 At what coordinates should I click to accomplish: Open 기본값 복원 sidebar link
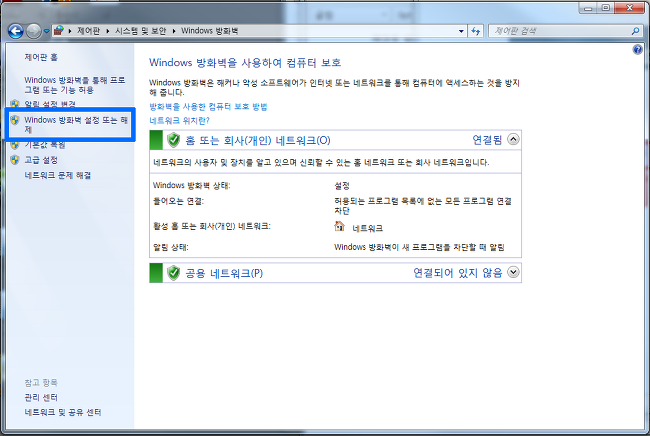(45, 145)
